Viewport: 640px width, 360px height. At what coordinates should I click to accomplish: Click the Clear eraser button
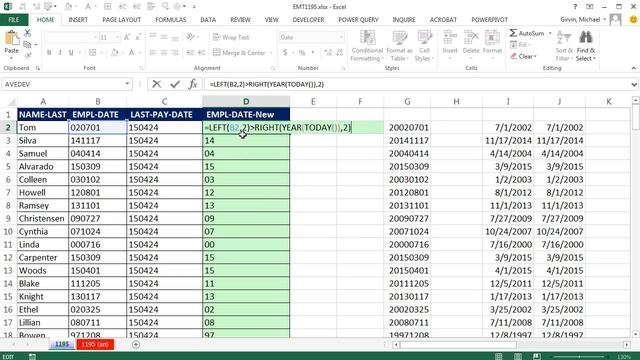pos(523,56)
